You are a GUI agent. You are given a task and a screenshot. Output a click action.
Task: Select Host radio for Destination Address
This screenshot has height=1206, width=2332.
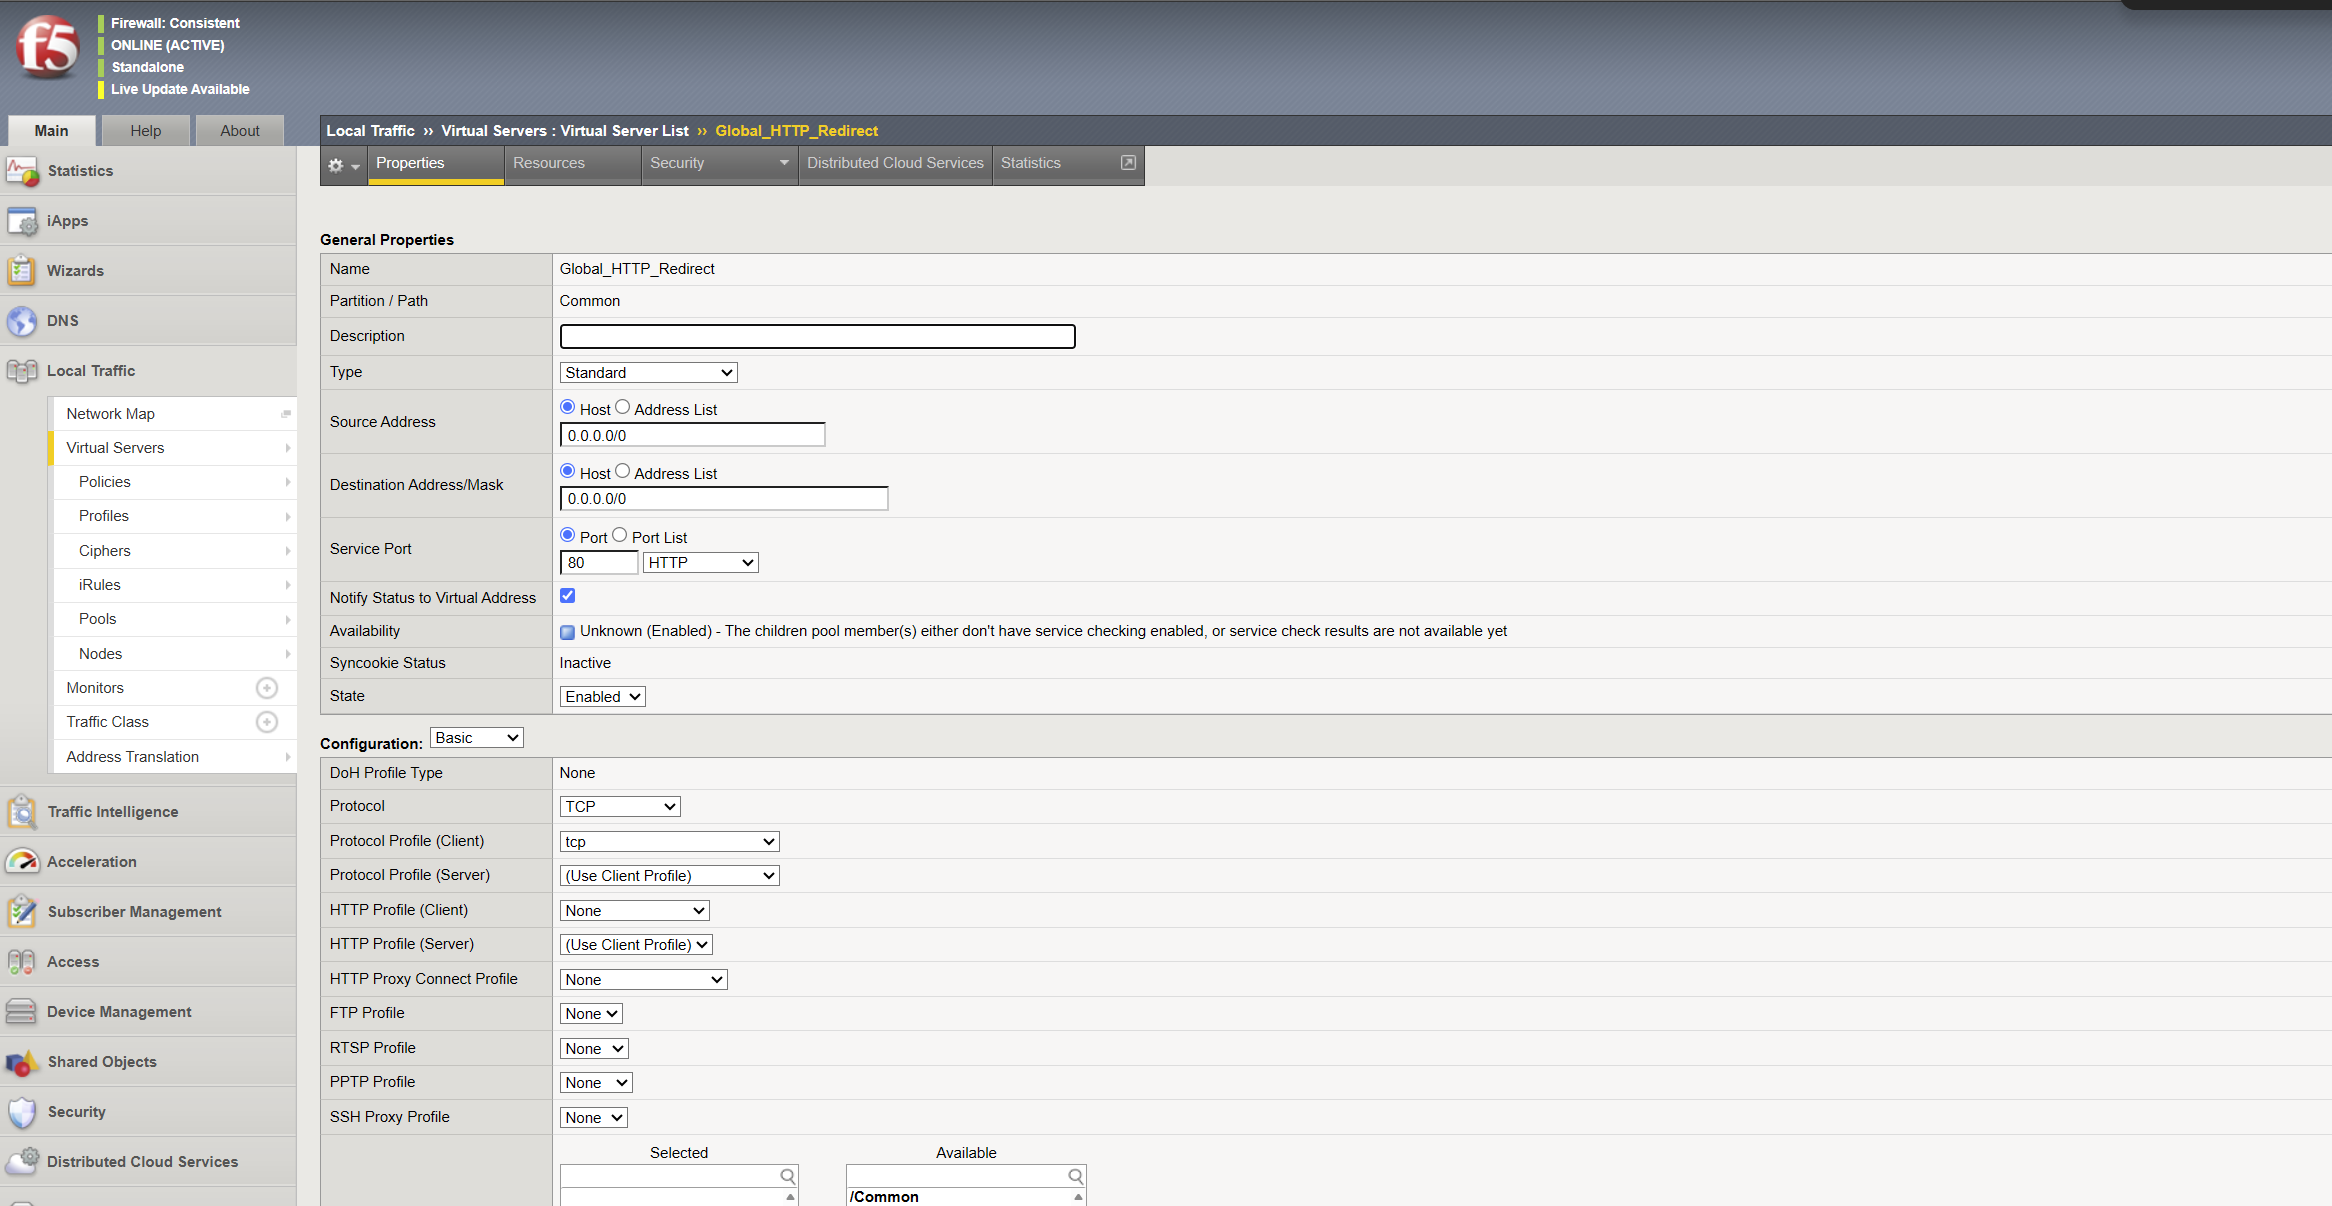click(x=567, y=471)
